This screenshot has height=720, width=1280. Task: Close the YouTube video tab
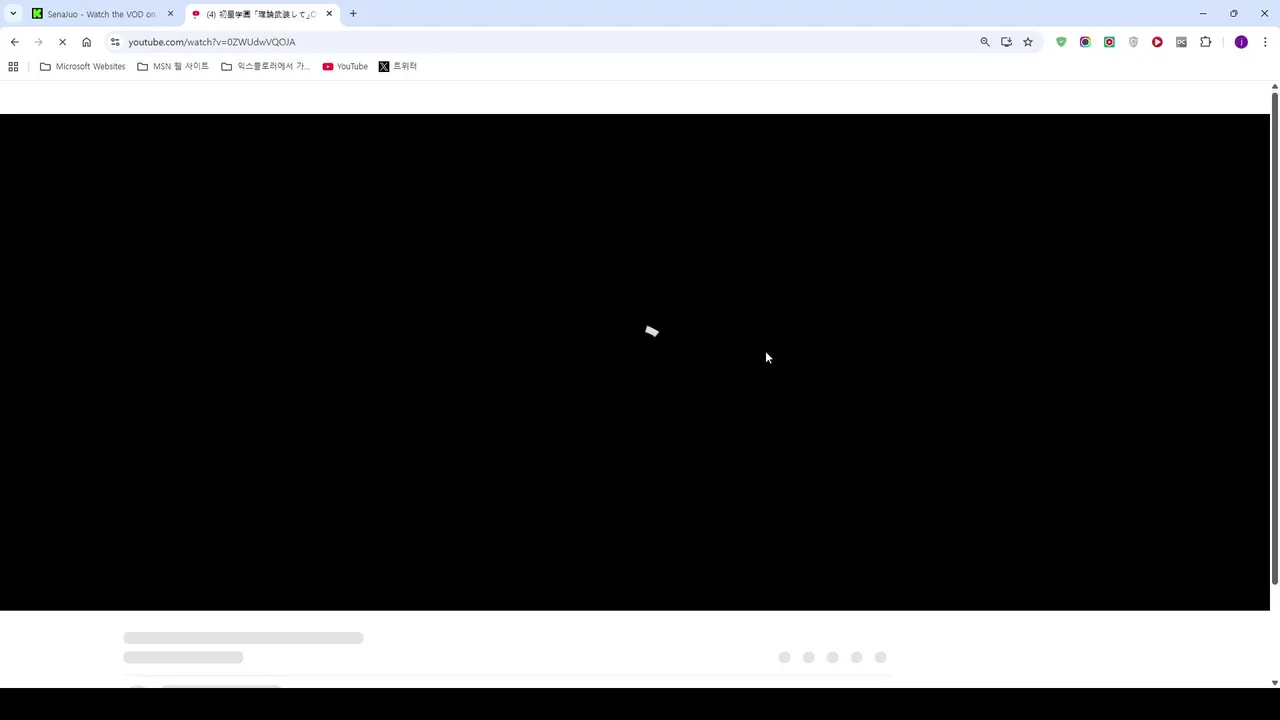(x=329, y=14)
